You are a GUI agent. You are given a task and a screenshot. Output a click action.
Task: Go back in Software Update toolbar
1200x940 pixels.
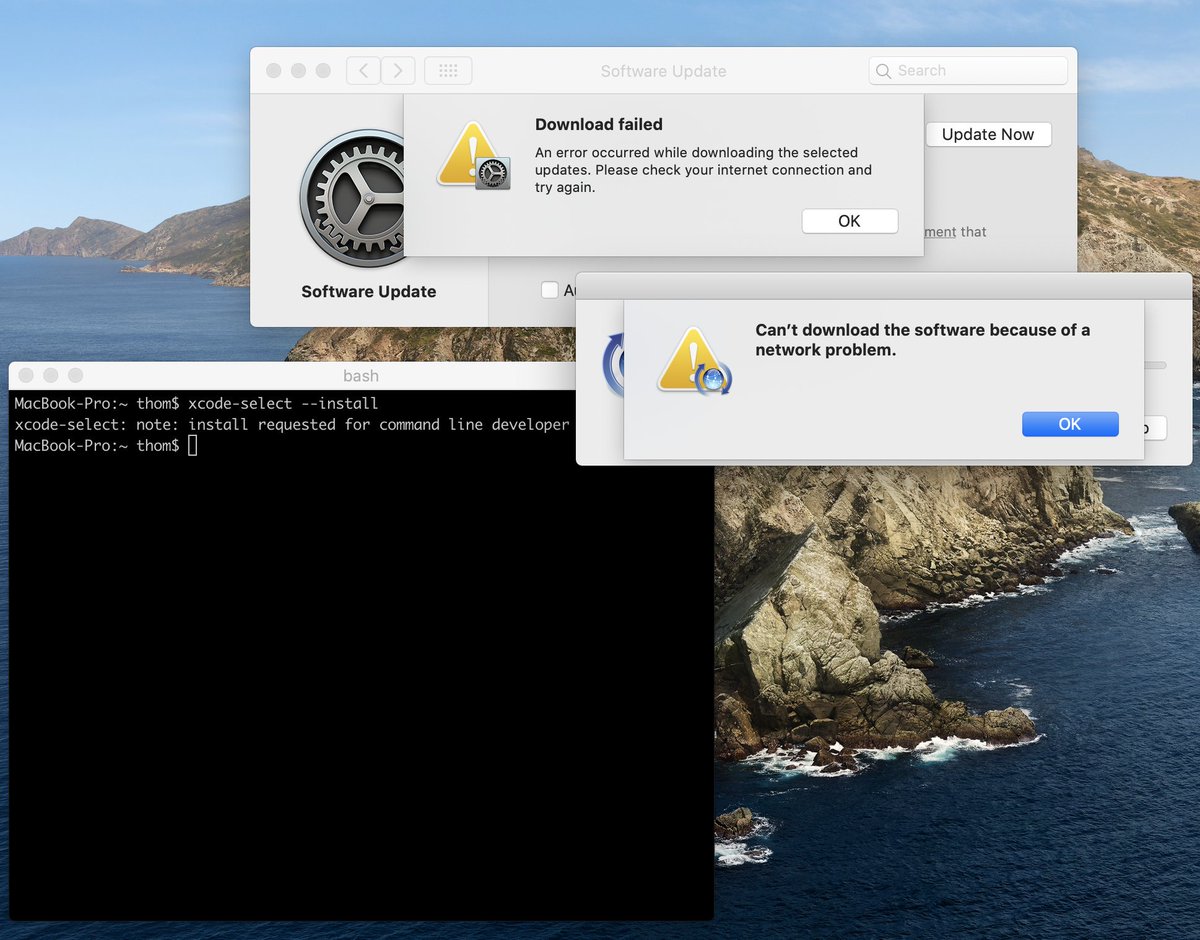363,71
